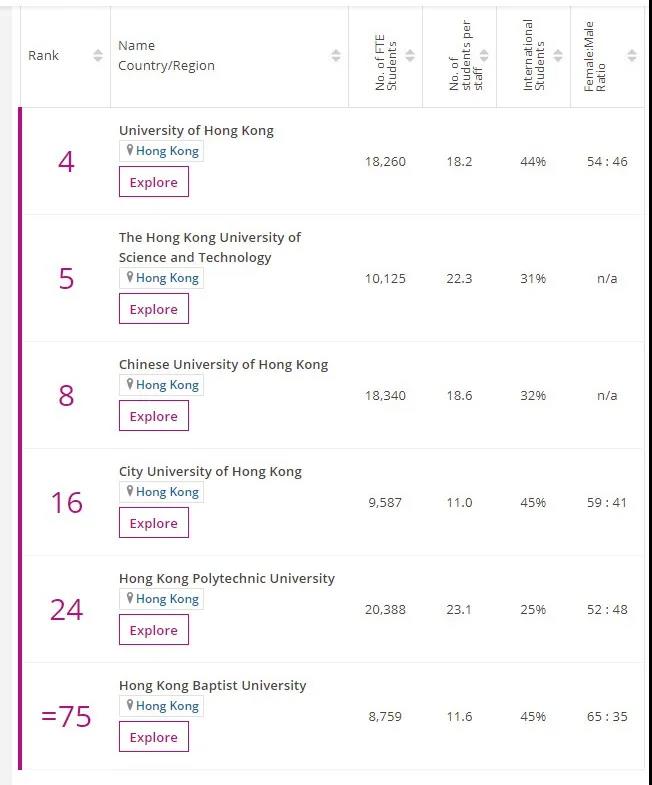Open Hong Kong Polytechnic University link
Image resolution: width=652 pixels, height=785 pixels.
pos(227,578)
